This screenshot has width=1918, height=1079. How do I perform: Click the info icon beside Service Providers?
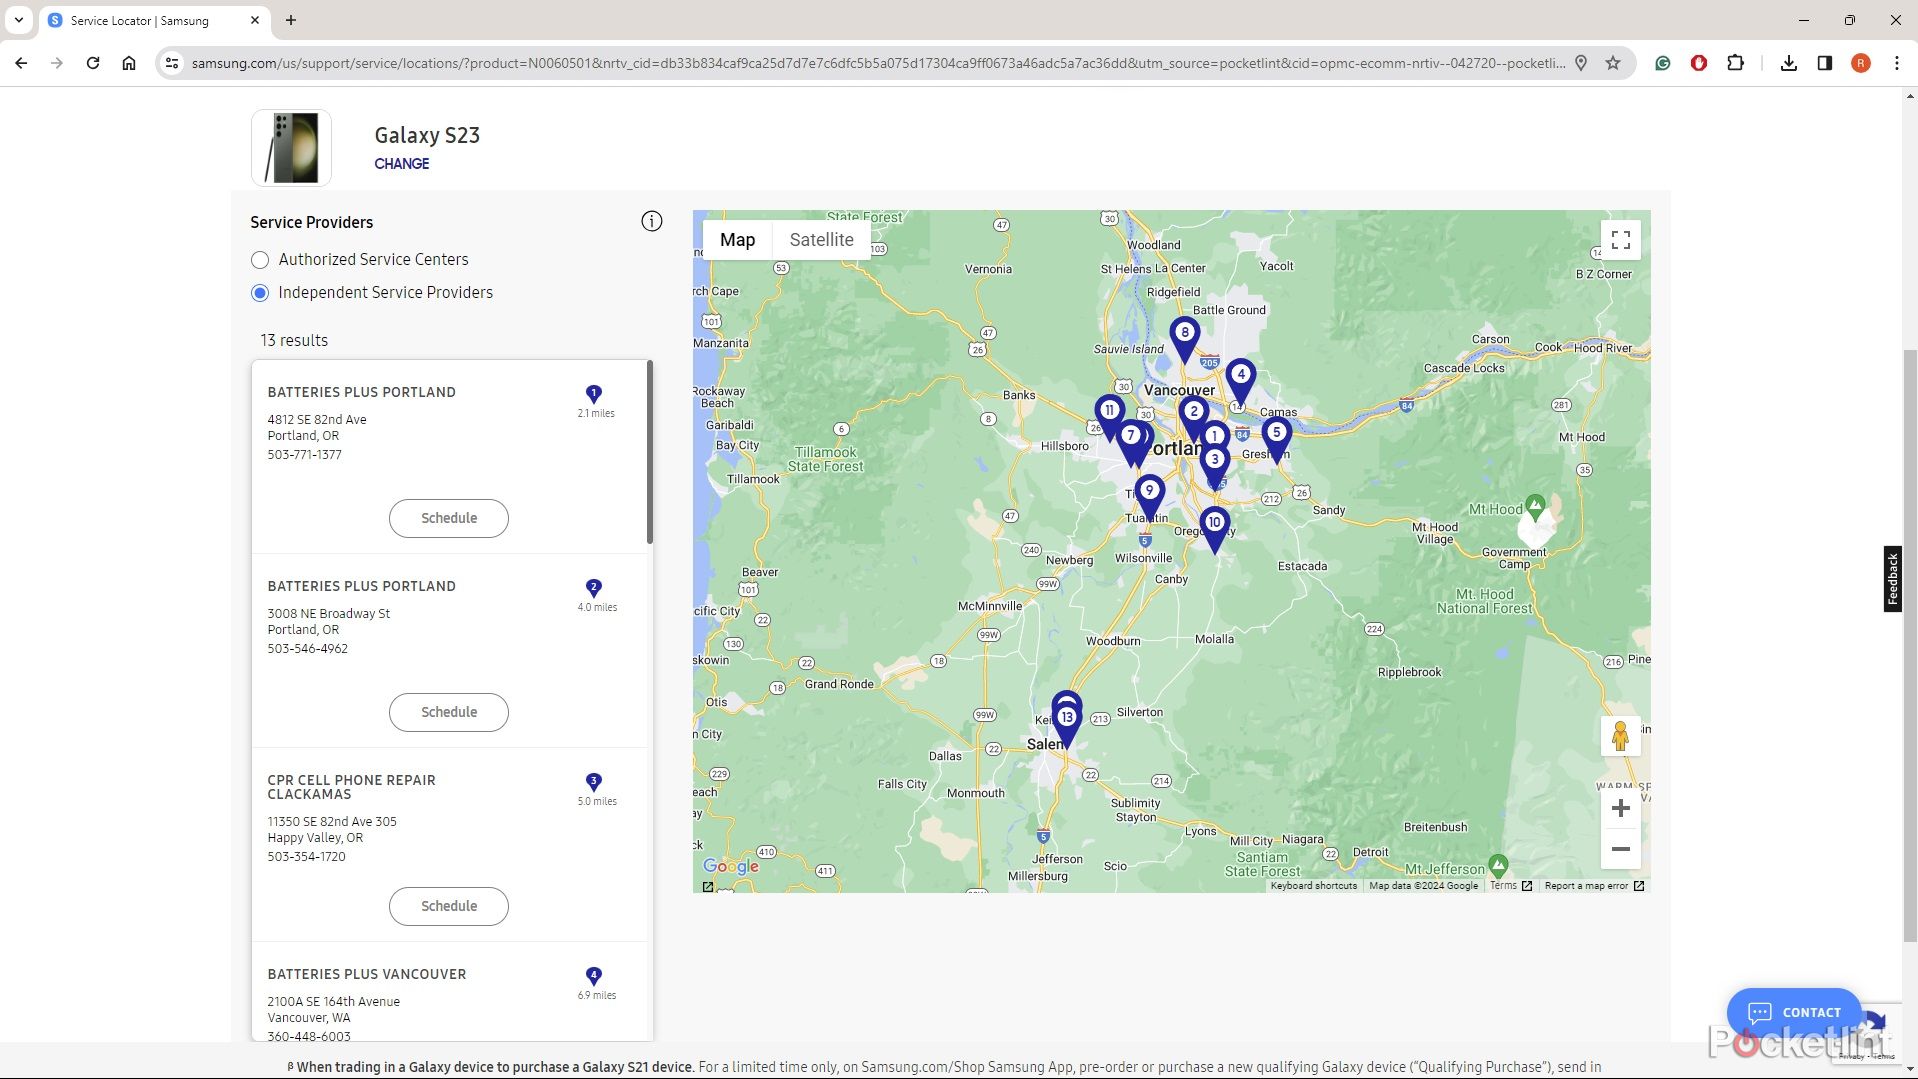coord(651,221)
